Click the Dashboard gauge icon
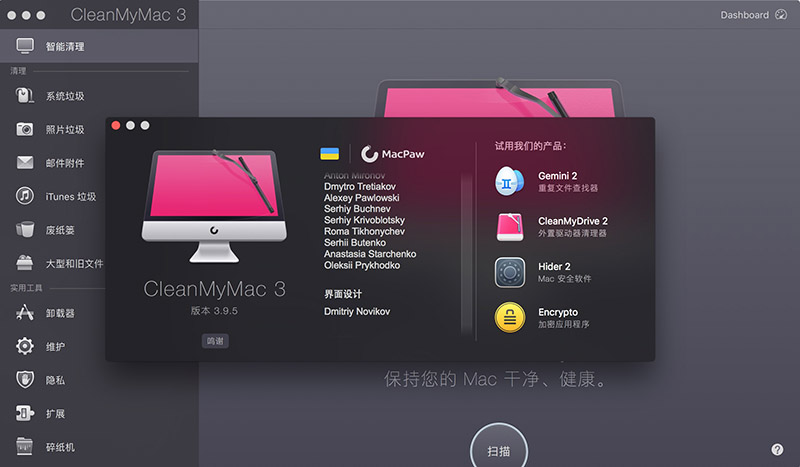The height and width of the screenshot is (467, 800). coord(781,15)
